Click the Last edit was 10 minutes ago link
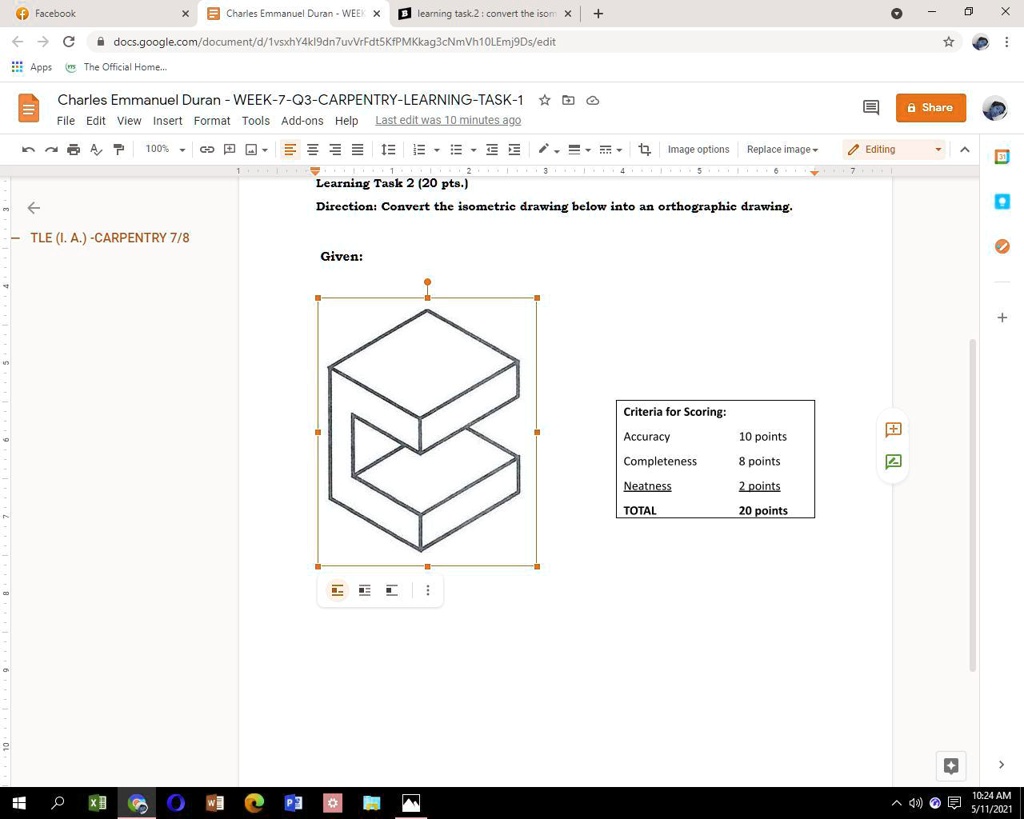 point(447,120)
